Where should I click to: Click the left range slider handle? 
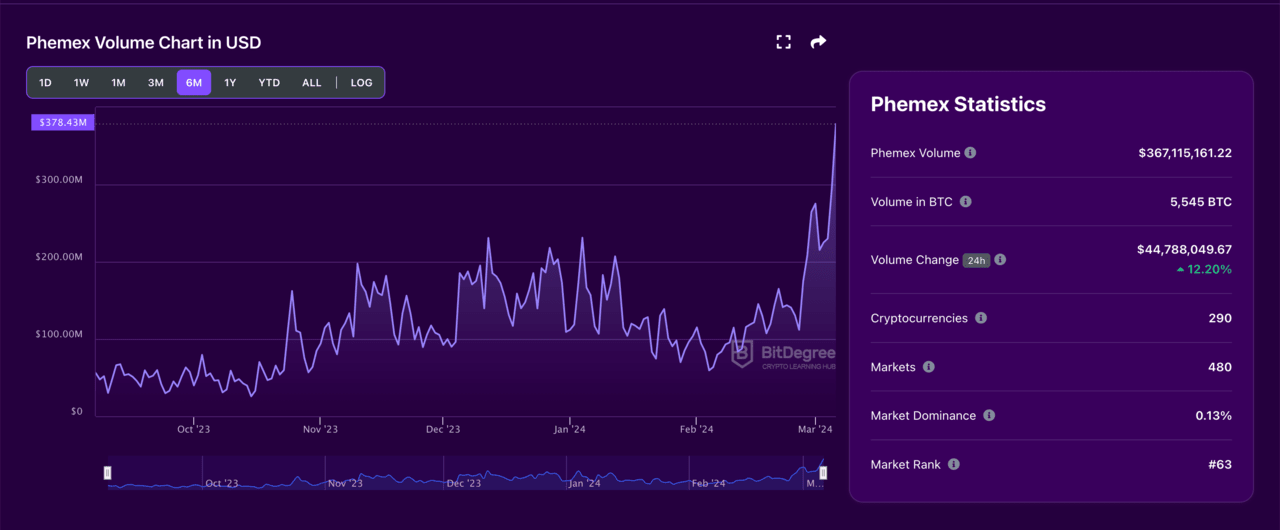tap(108, 472)
